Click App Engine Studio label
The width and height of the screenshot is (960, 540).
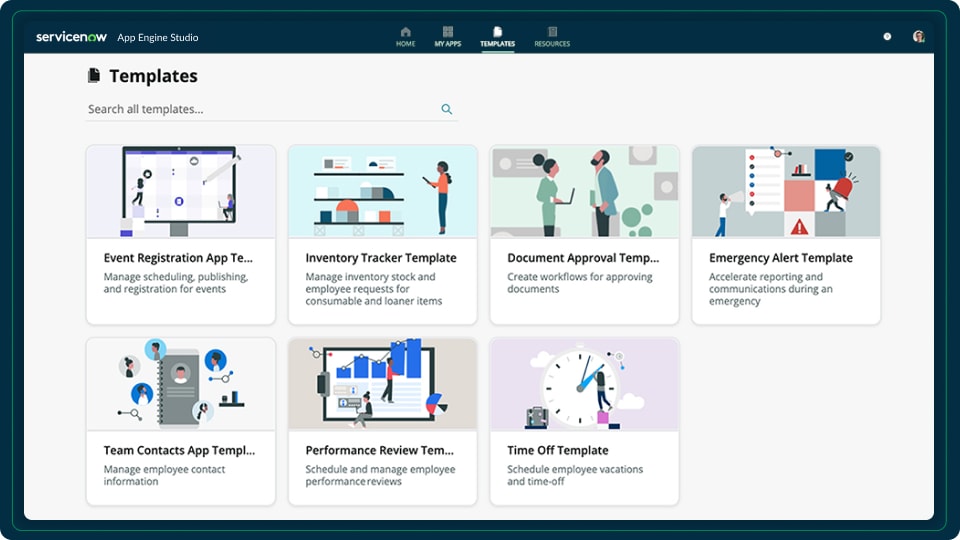(x=157, y=37)
